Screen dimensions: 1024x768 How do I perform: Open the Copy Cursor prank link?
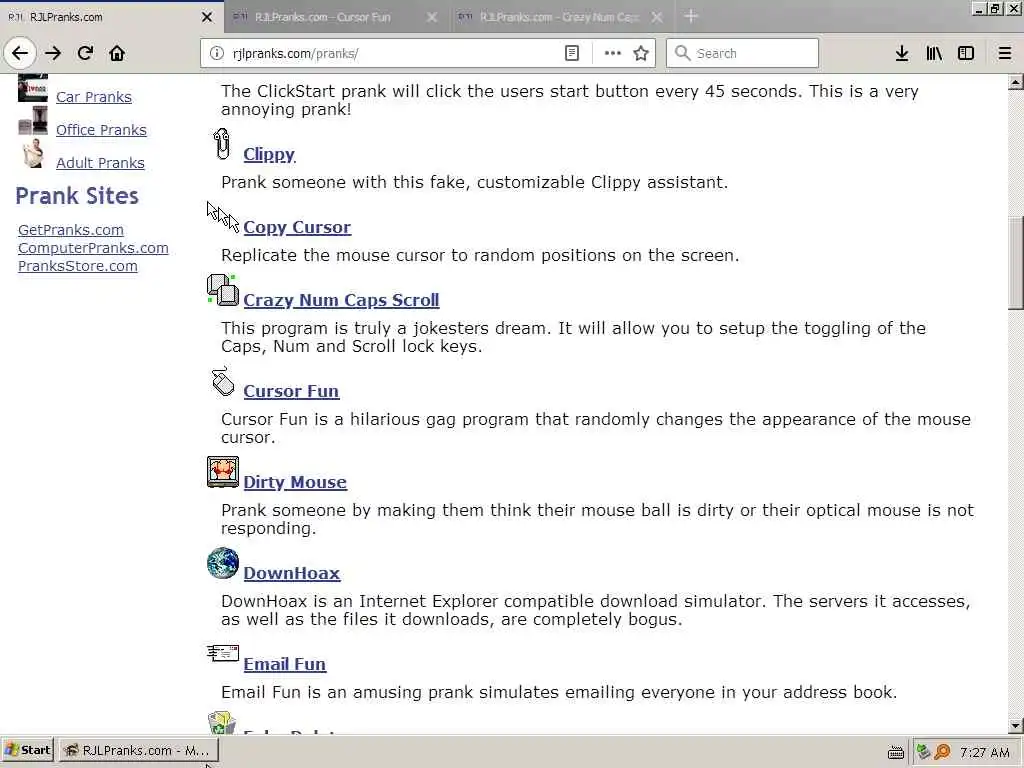point(297,227)
